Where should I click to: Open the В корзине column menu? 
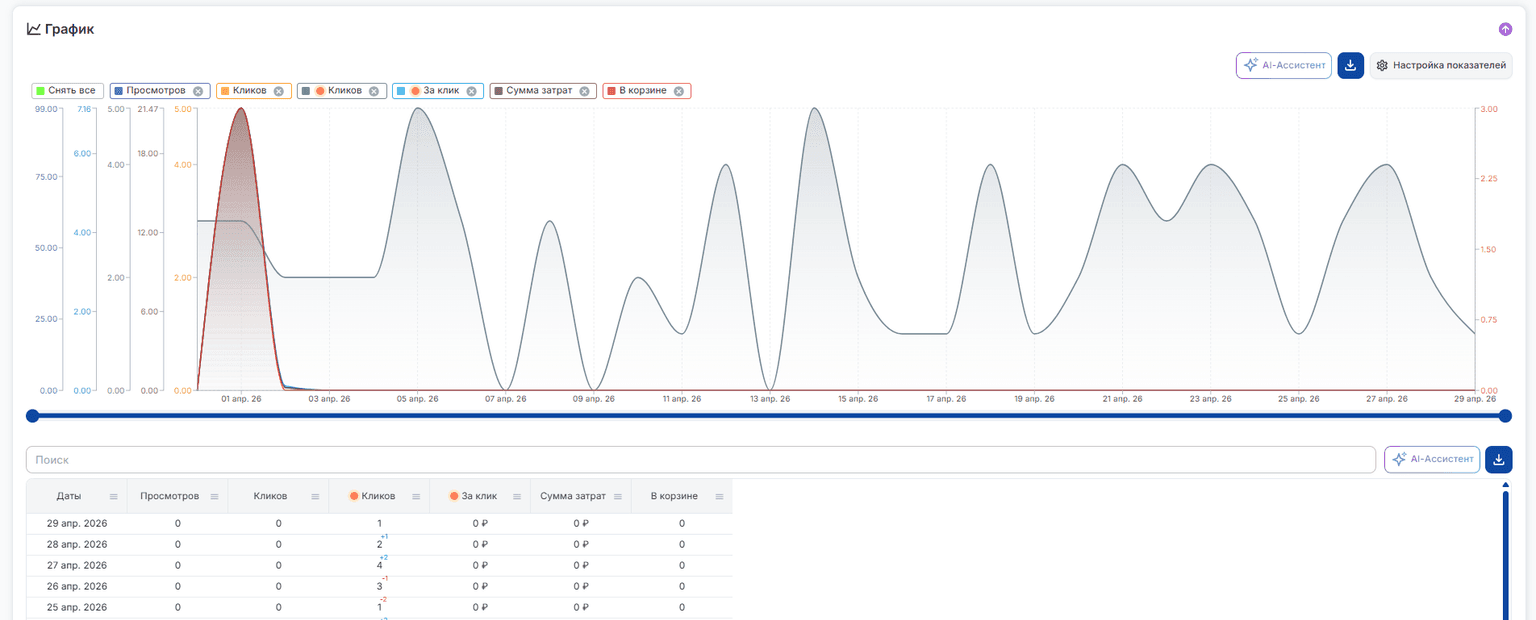(x=718, y=496)
